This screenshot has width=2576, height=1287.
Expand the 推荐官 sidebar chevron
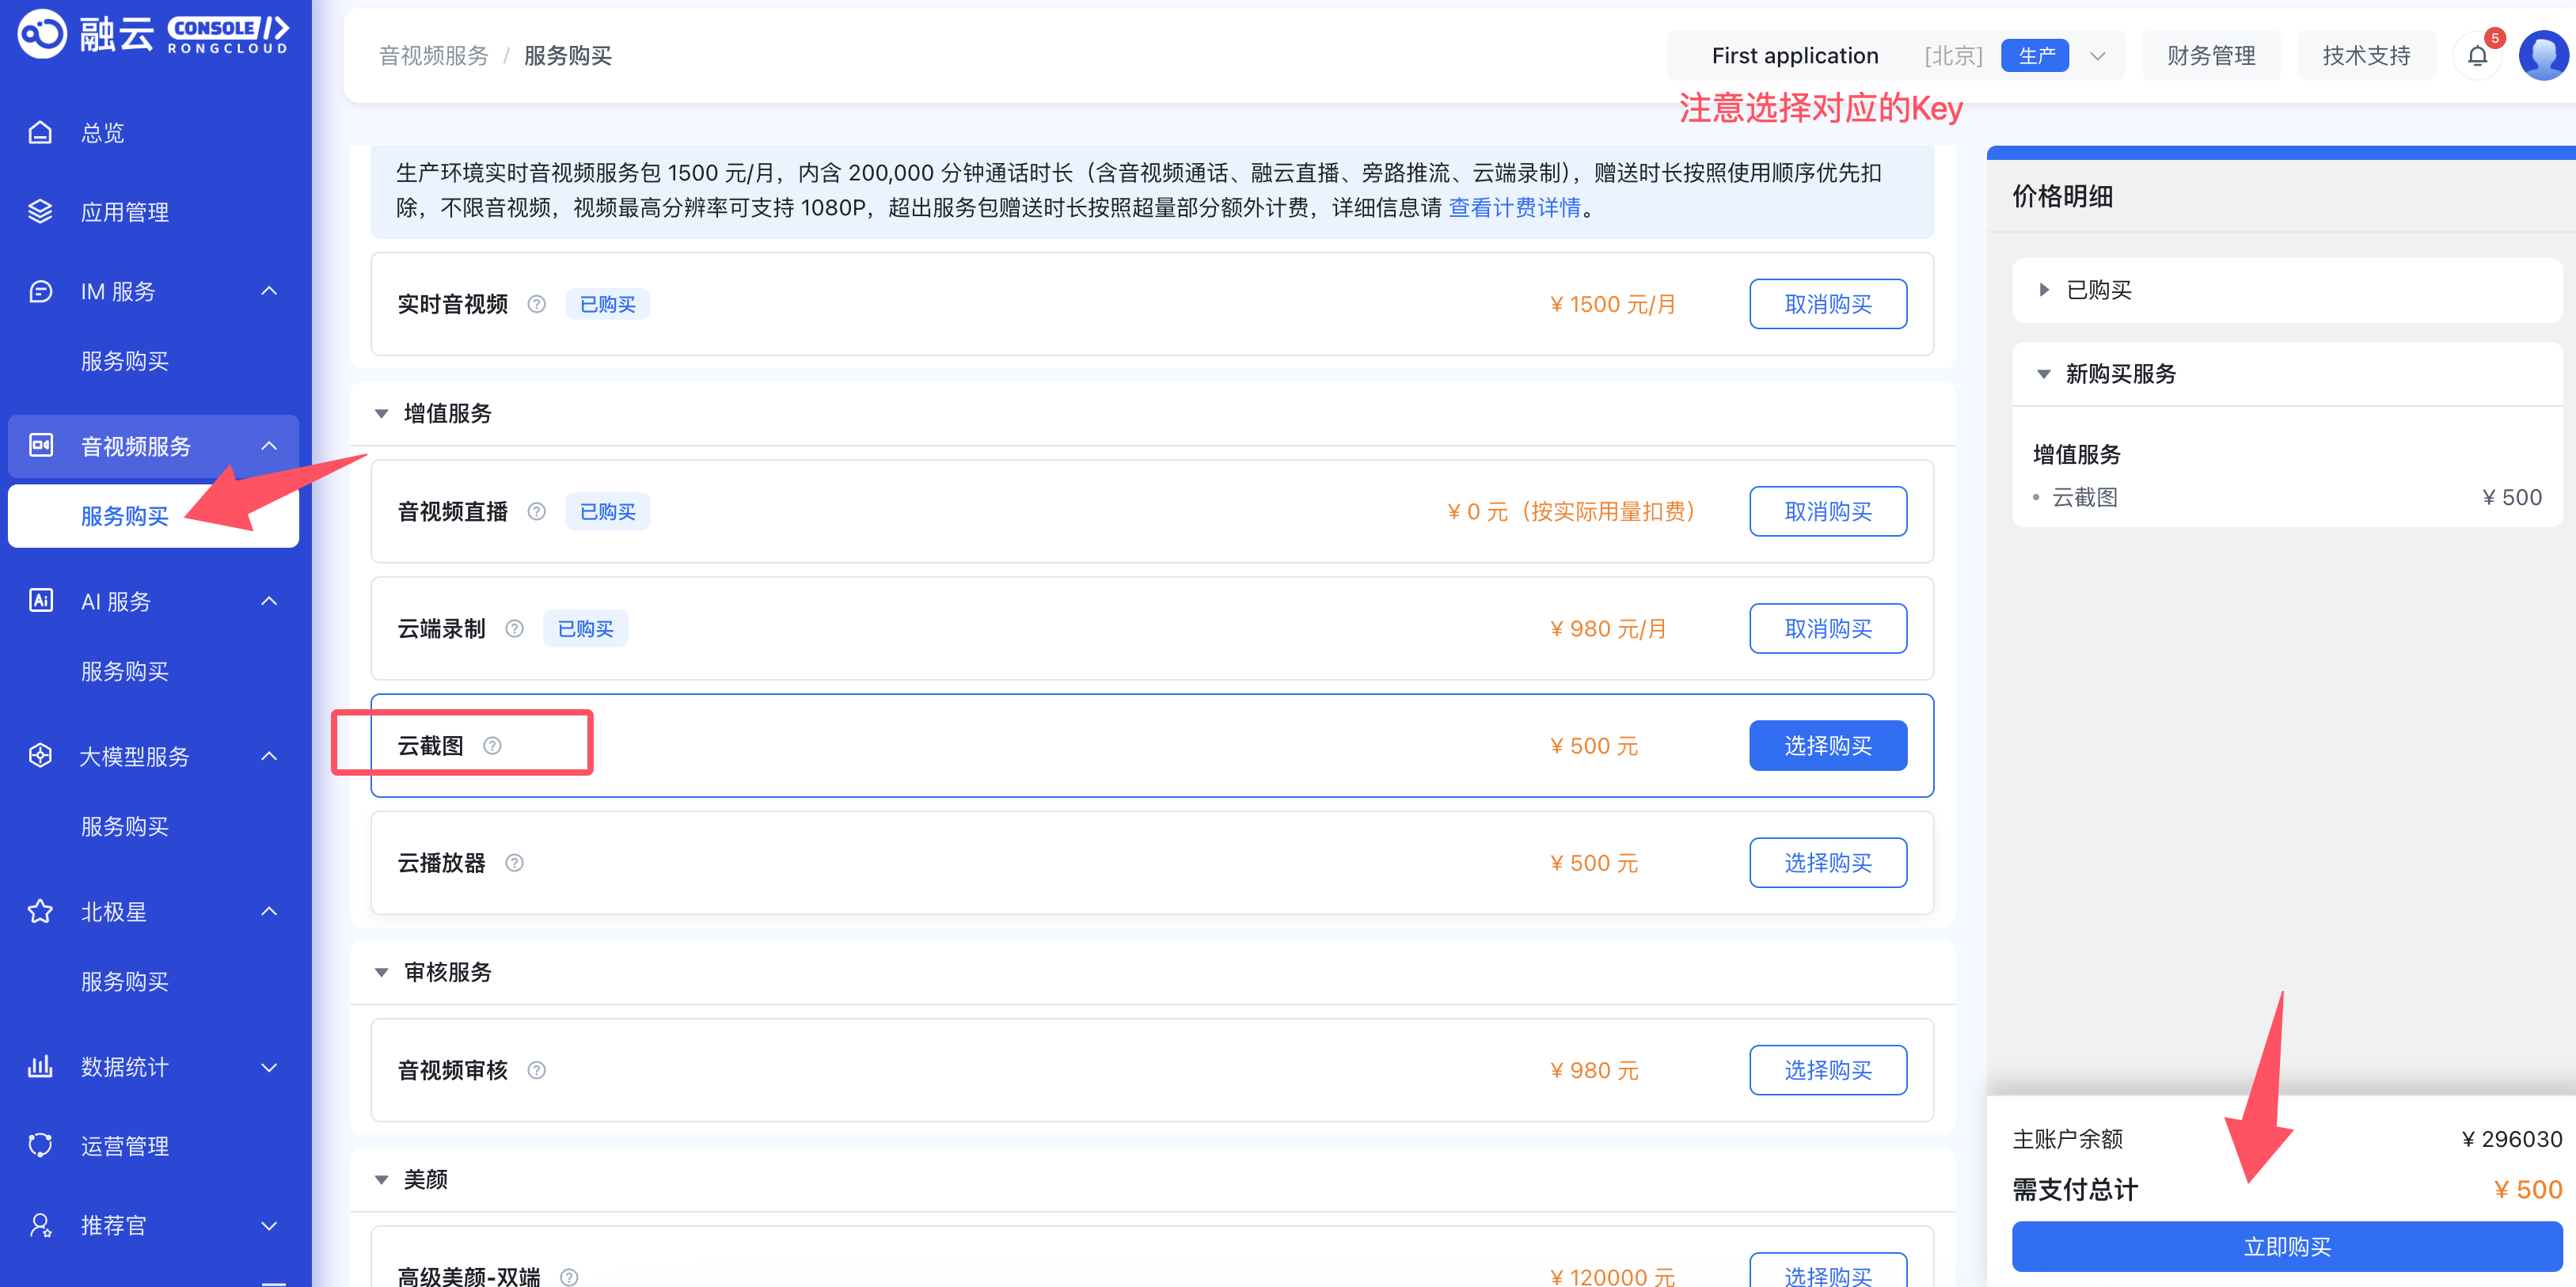[269, 1225]
